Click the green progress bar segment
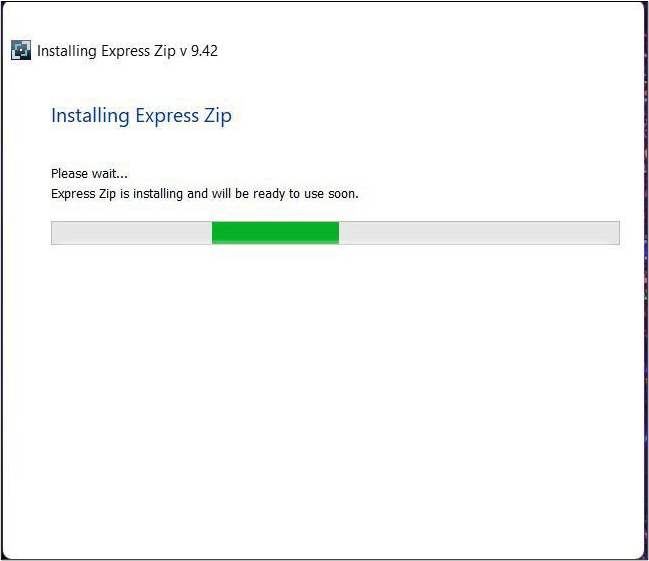 (275, 233)
